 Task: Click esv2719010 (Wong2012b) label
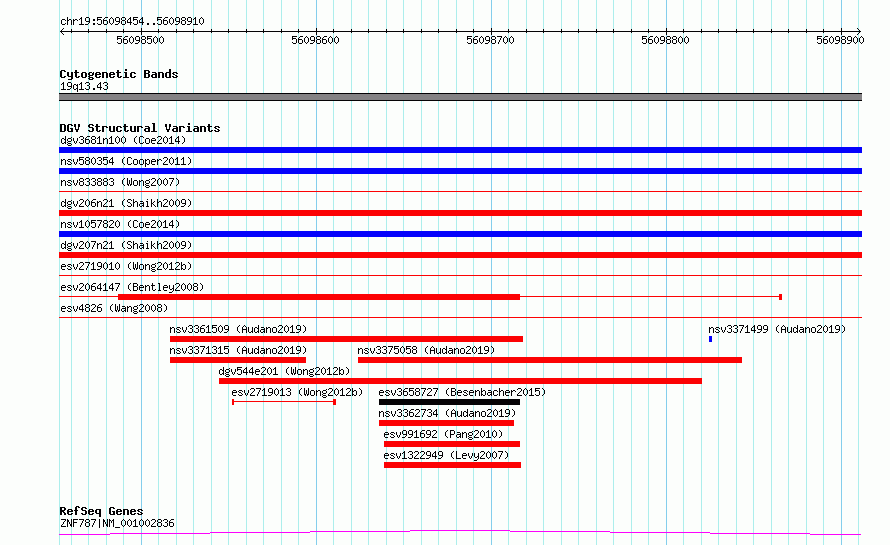pyautogui.click(x=126, y=266)
